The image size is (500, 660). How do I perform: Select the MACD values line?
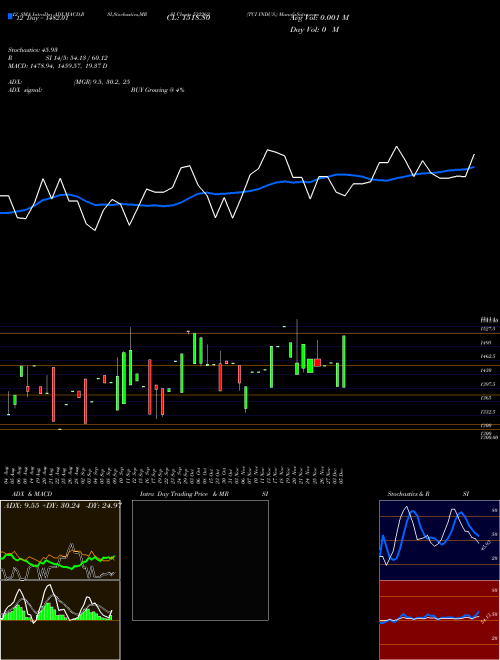tap(58, 66)
